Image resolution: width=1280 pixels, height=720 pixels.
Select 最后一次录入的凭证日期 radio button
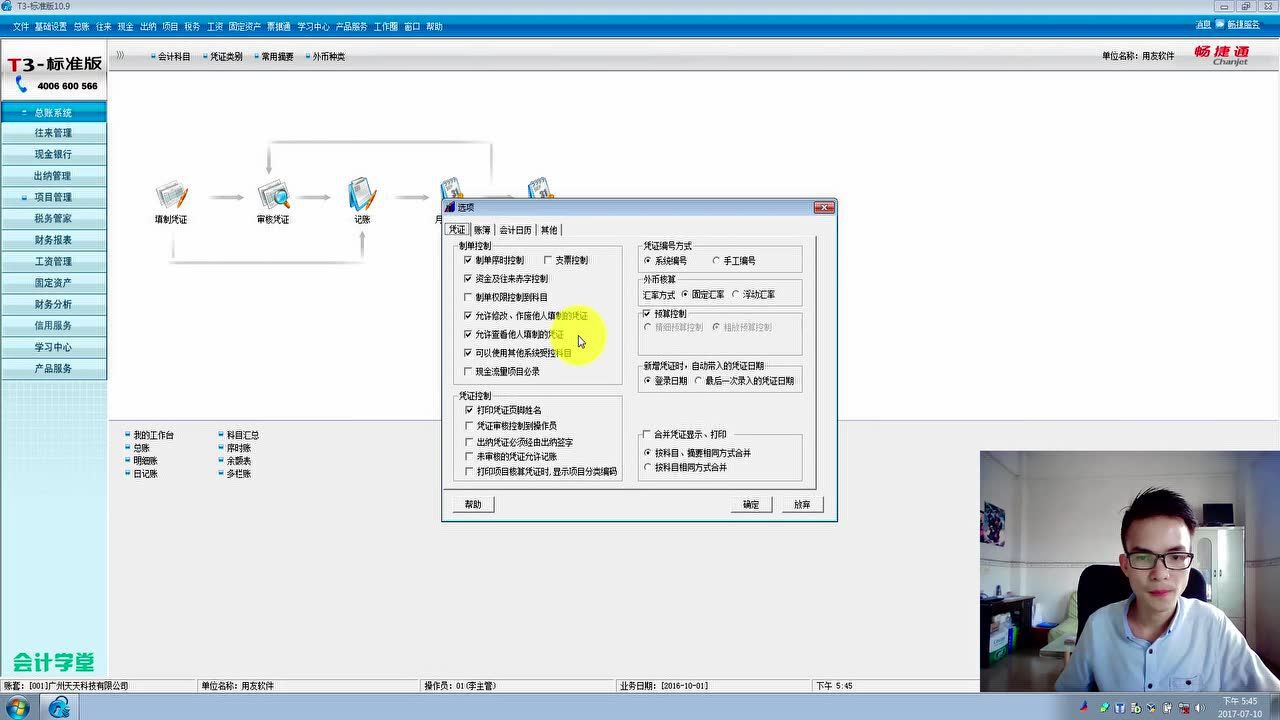pyautogui.click(x=698, y=381)
